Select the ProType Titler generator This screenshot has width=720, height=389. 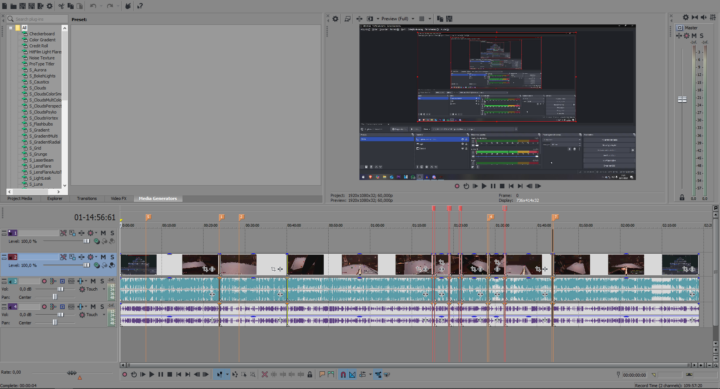(x=41, y=64)
